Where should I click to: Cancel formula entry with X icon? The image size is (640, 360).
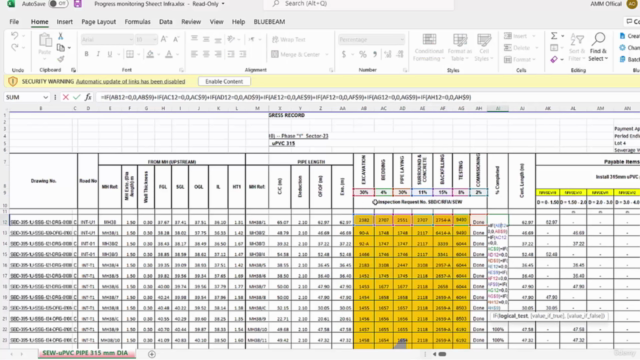[x=66, y=97]
